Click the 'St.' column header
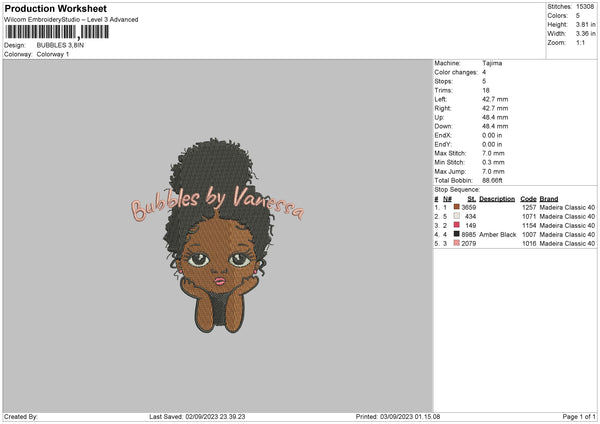600x424 pixels. point(471,199)
